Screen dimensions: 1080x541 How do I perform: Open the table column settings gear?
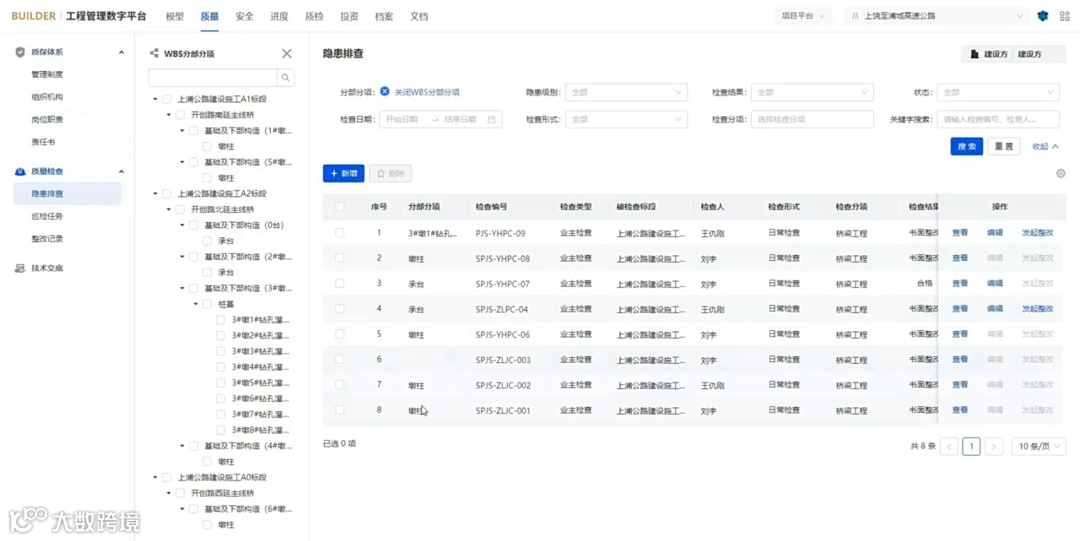coord(1061,174)
